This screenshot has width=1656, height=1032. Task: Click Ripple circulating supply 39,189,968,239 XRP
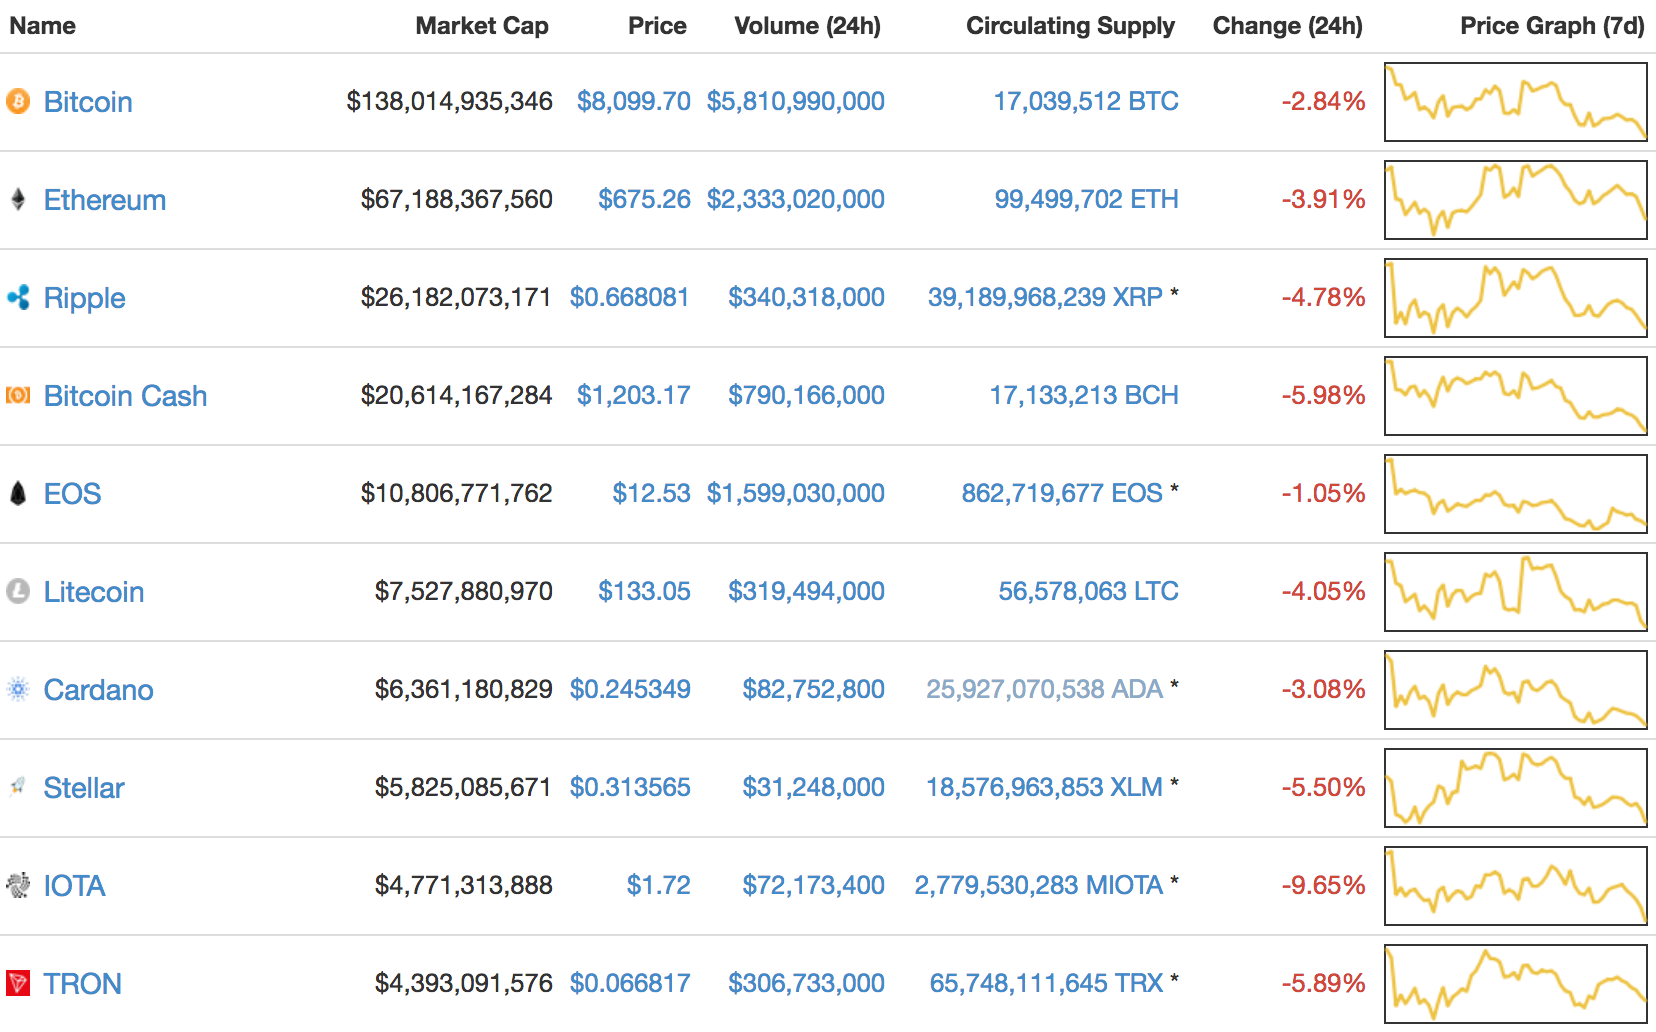[x=1045, y=297]
